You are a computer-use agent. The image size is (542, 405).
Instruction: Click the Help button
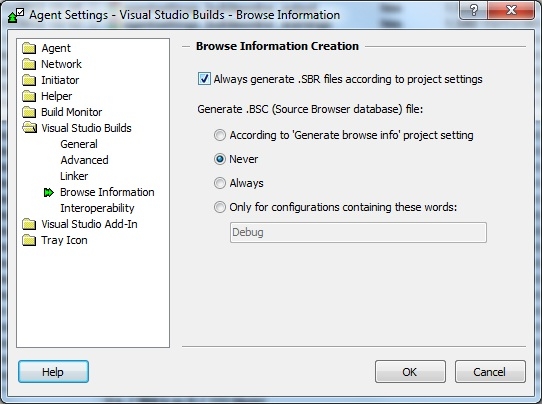(x=53, y=372)
